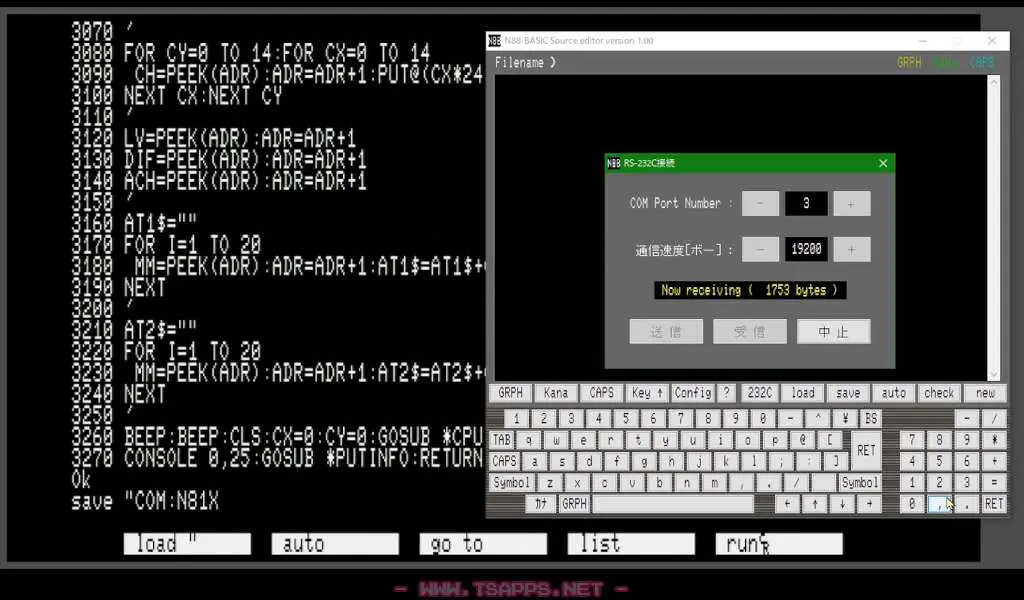Click the equals key on the numeric keypad
1024x600 pixels.
[994, 483]
